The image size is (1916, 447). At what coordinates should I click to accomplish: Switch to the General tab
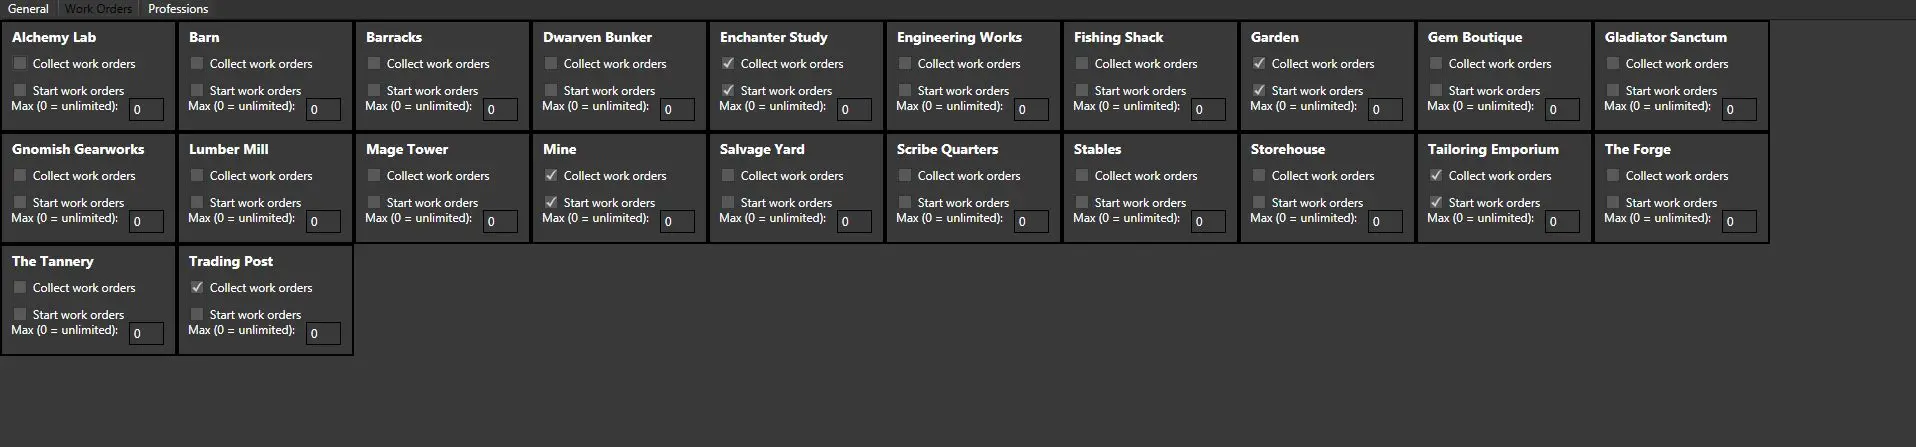[28, 9]
